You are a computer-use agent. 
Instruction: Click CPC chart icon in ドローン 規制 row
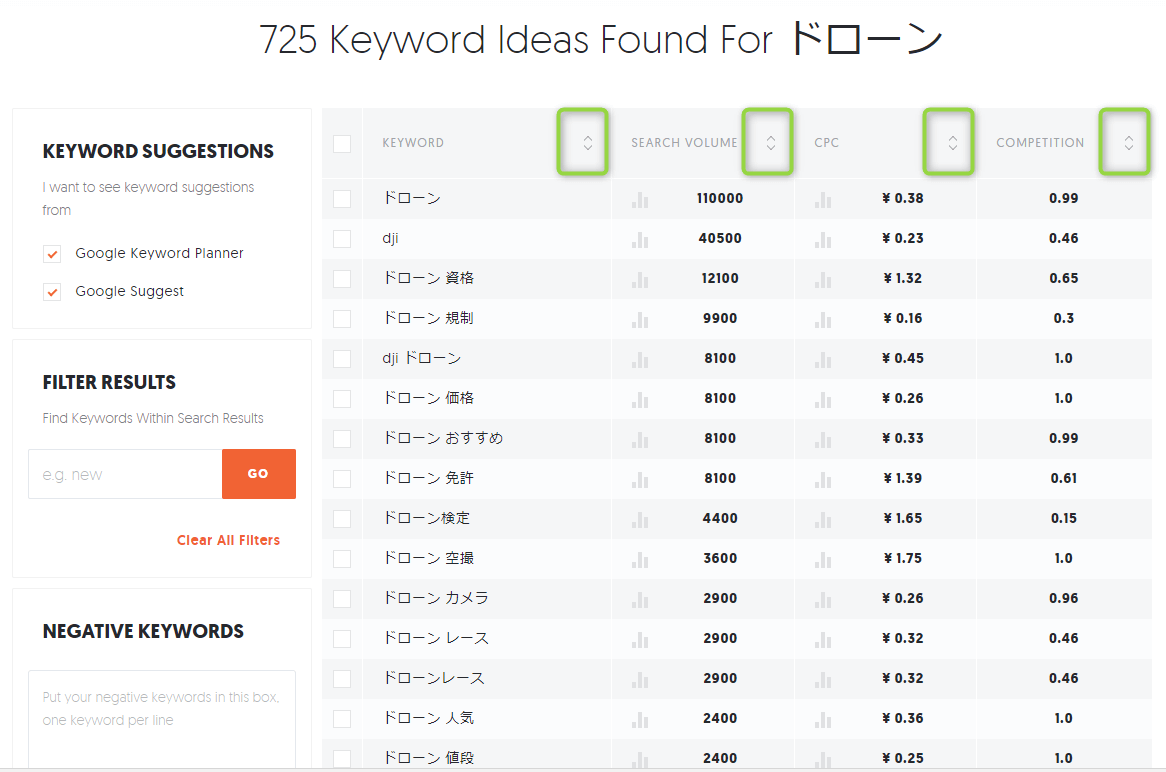[x=823, y=320]
